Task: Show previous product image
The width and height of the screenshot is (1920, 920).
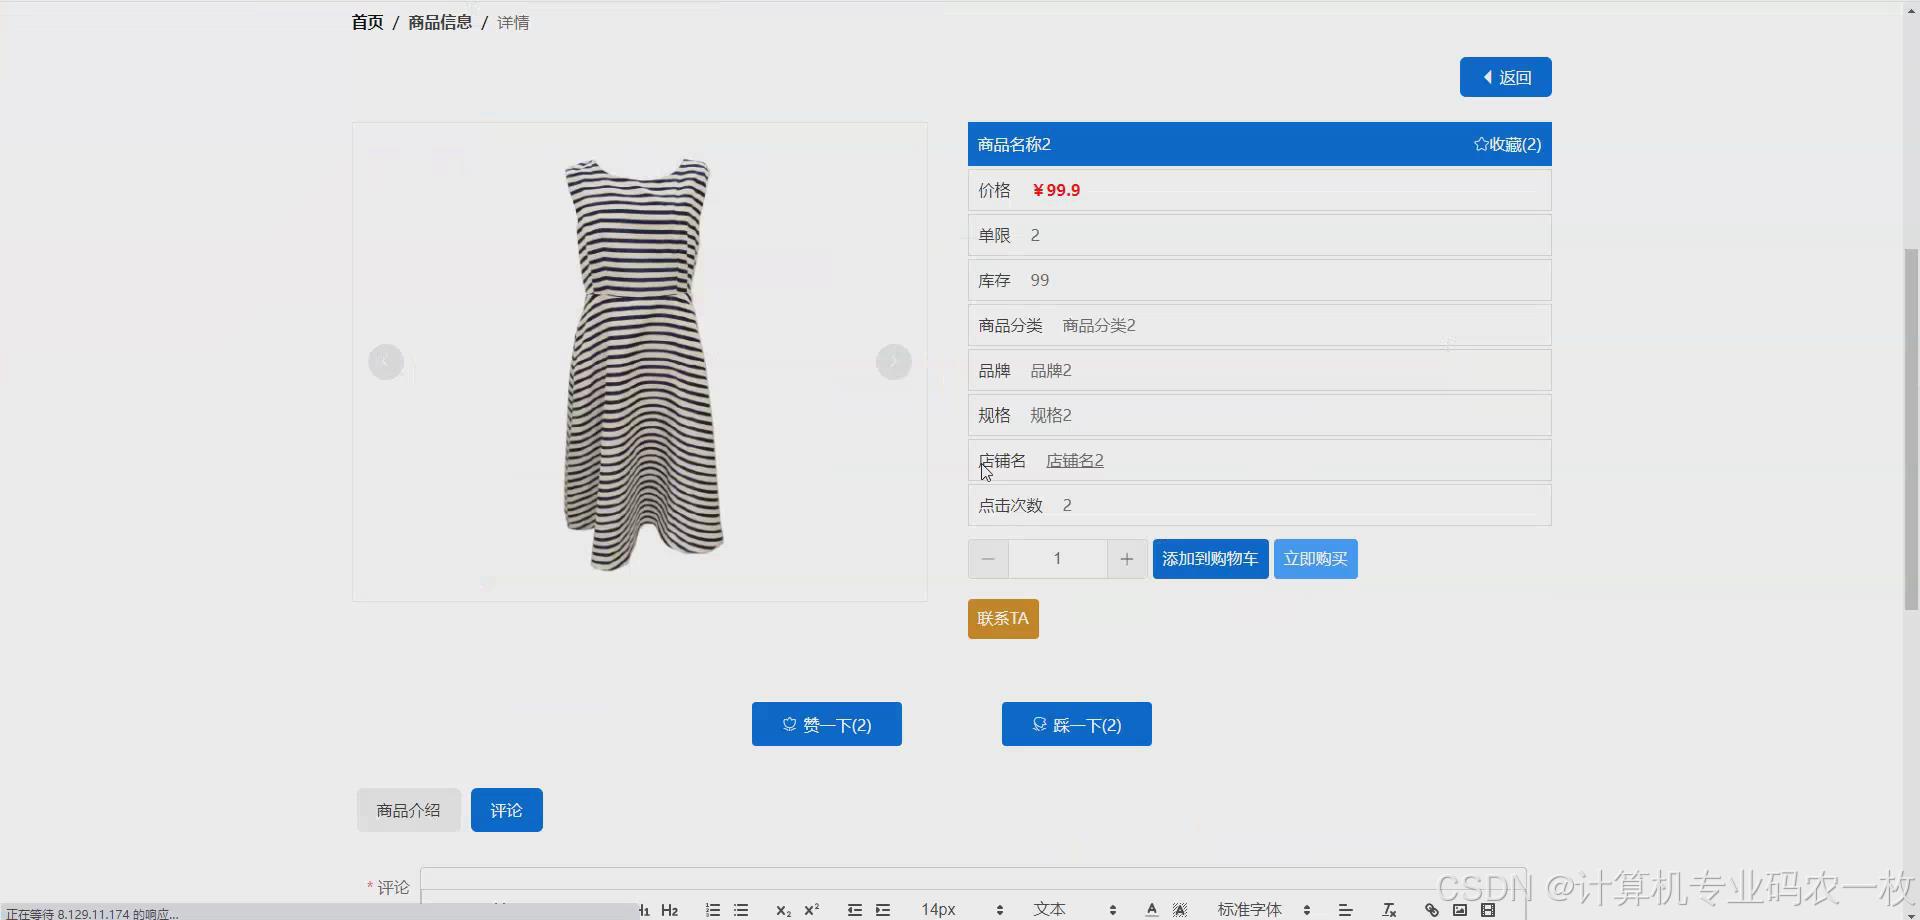Action: (386, 362)
